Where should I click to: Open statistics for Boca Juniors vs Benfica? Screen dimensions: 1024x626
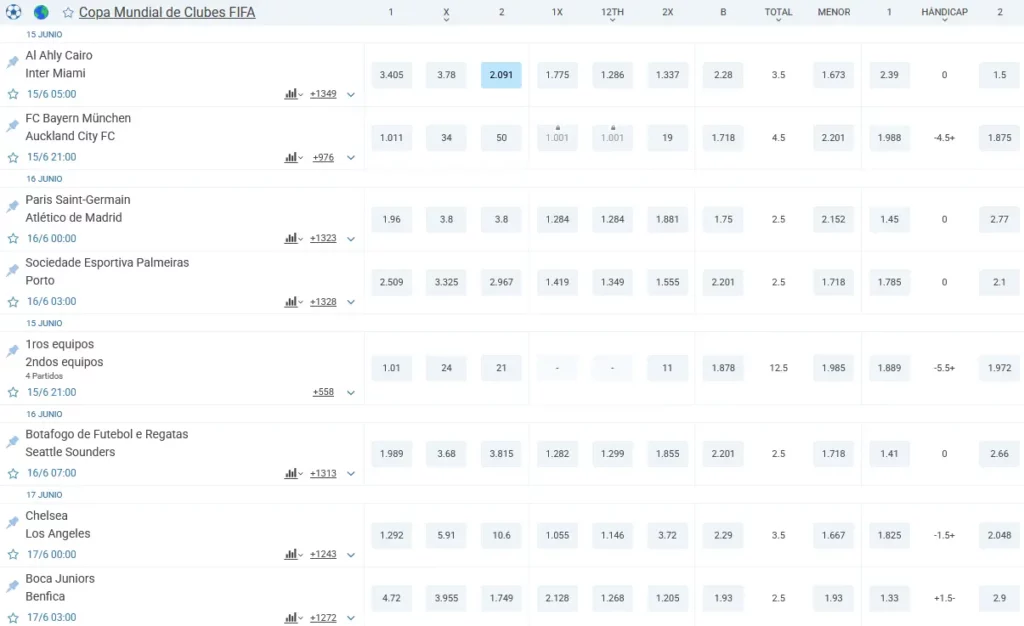293,618
